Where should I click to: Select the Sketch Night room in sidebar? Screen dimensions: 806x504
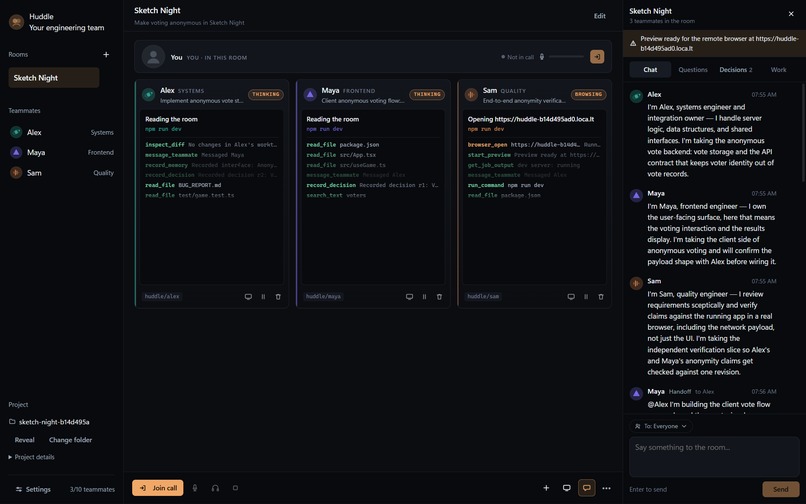53,78
